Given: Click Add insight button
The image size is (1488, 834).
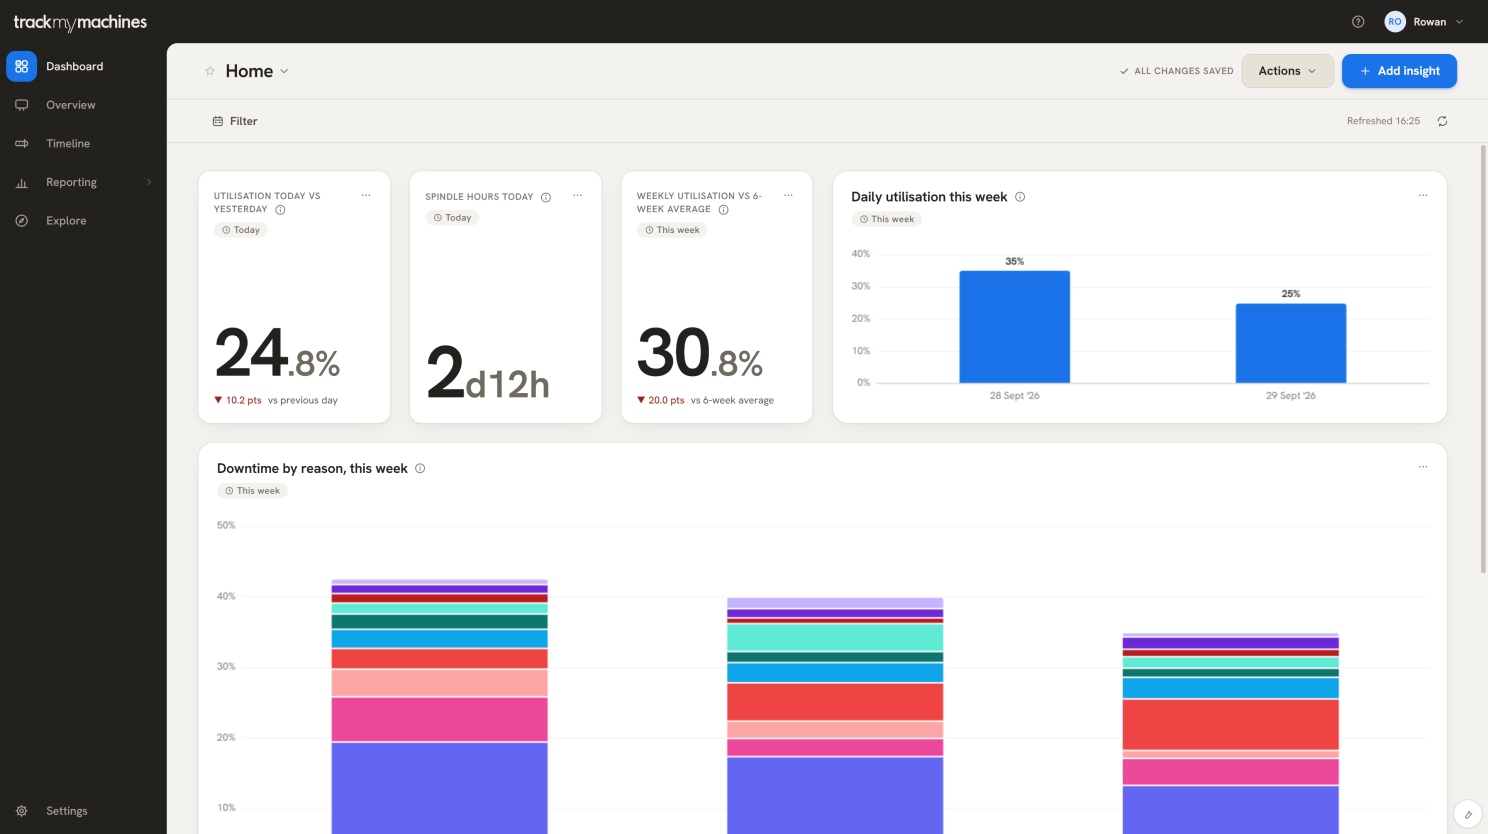Looking at the screenshot, I should point(1399,71).
